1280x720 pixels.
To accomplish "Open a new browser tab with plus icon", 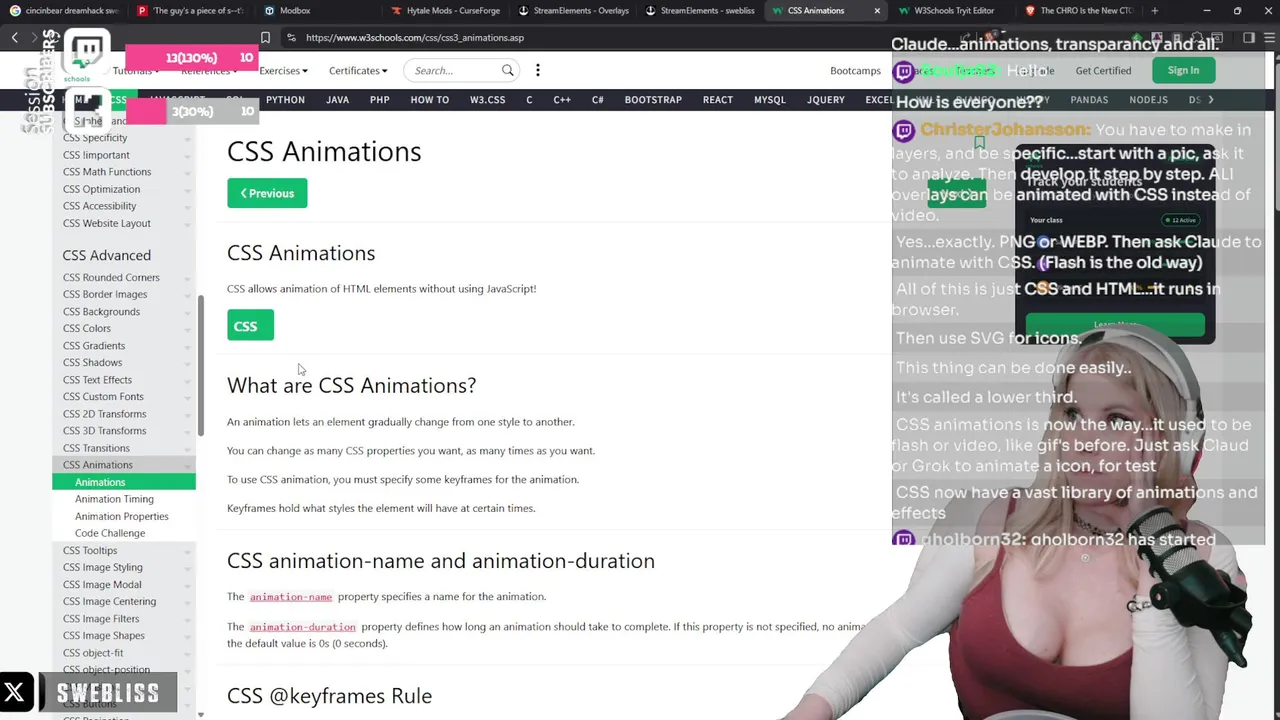I will tap(1154, 10).
